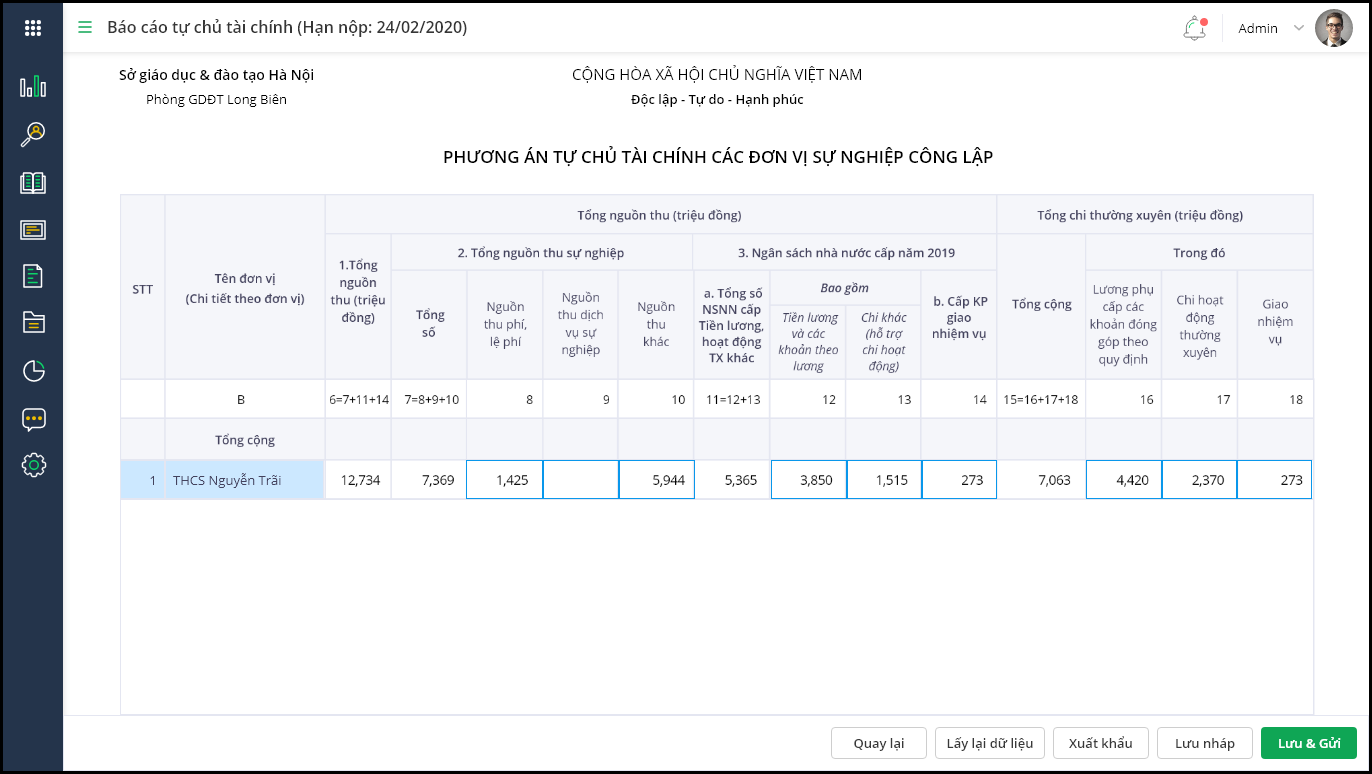This screenshot has height=774, width=1372.
Task: Open the open-book icon in sidebar
Action: tap(33, 182)
